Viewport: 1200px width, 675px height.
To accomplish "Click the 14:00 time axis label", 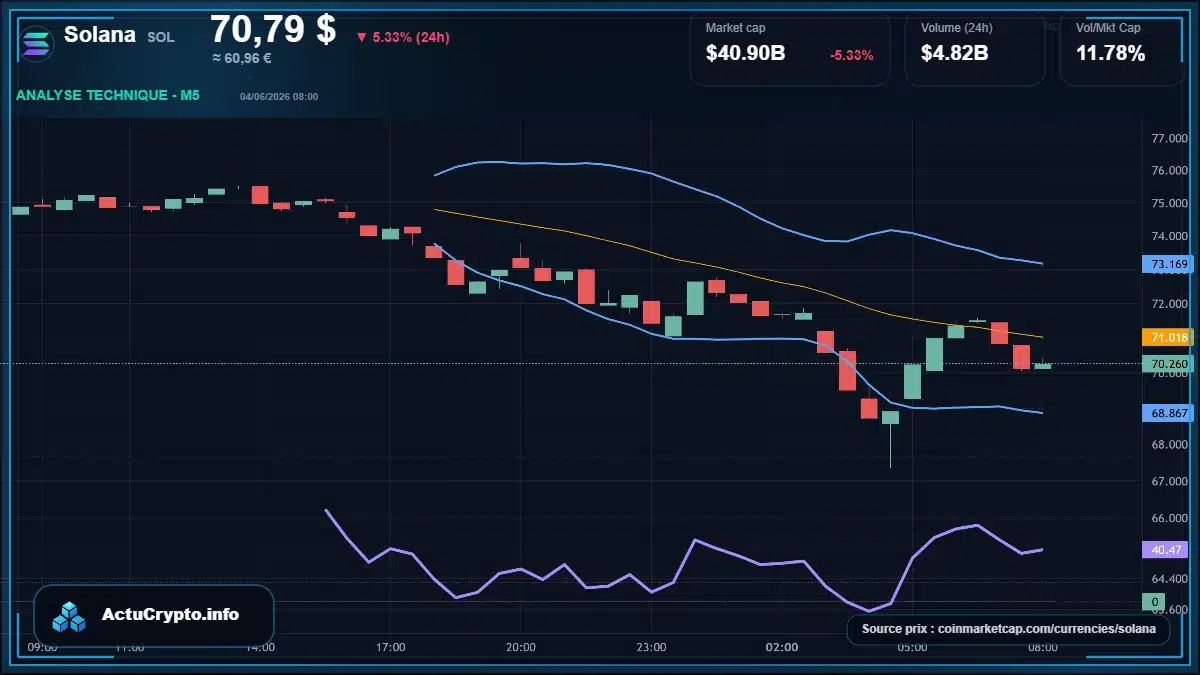I will click(260, 648).
